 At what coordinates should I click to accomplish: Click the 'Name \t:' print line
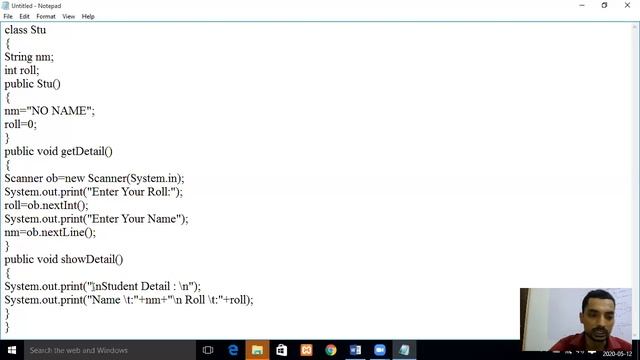(x=129, y=300)
